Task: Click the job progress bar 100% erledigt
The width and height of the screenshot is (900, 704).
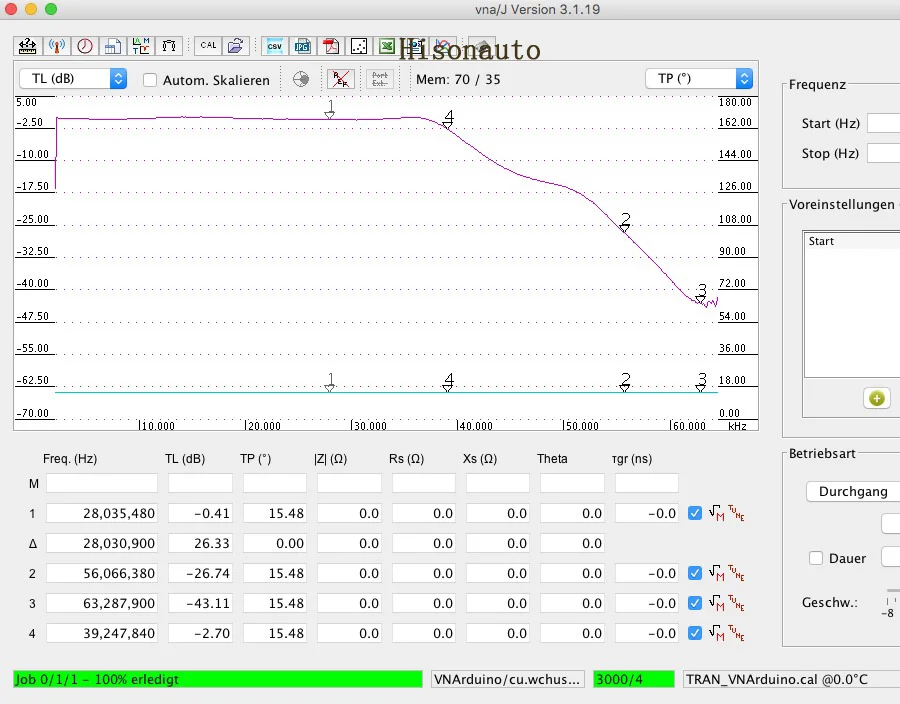Action: click(218, 679)
